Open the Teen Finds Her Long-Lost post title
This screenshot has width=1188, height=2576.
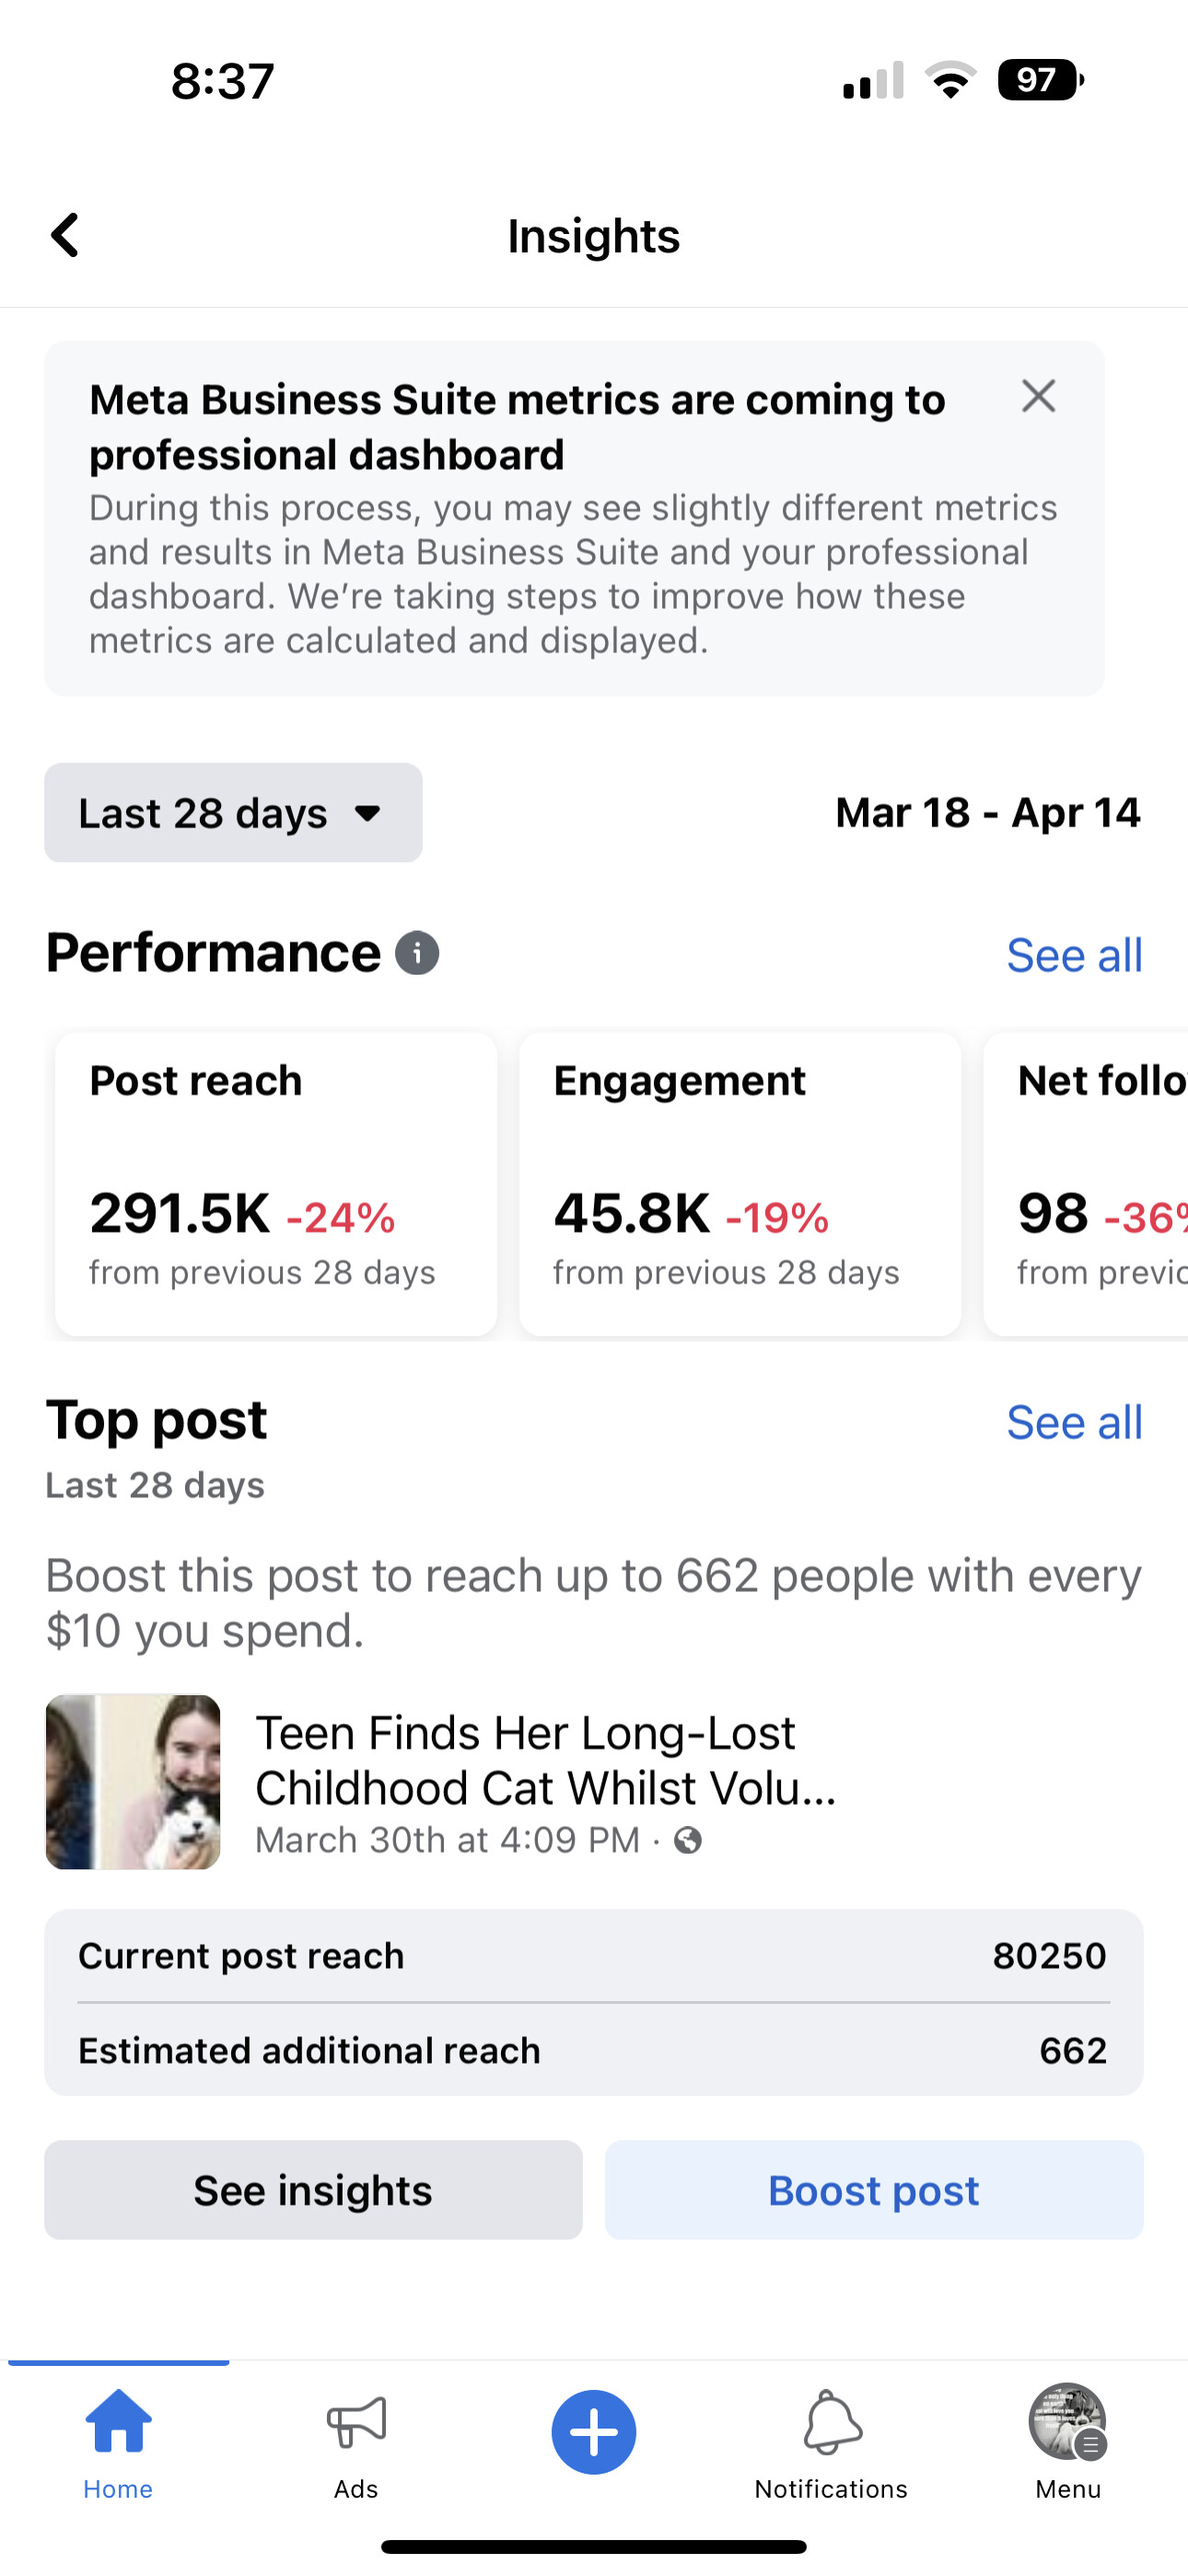pyautogui.click(x=545, y=1760)
